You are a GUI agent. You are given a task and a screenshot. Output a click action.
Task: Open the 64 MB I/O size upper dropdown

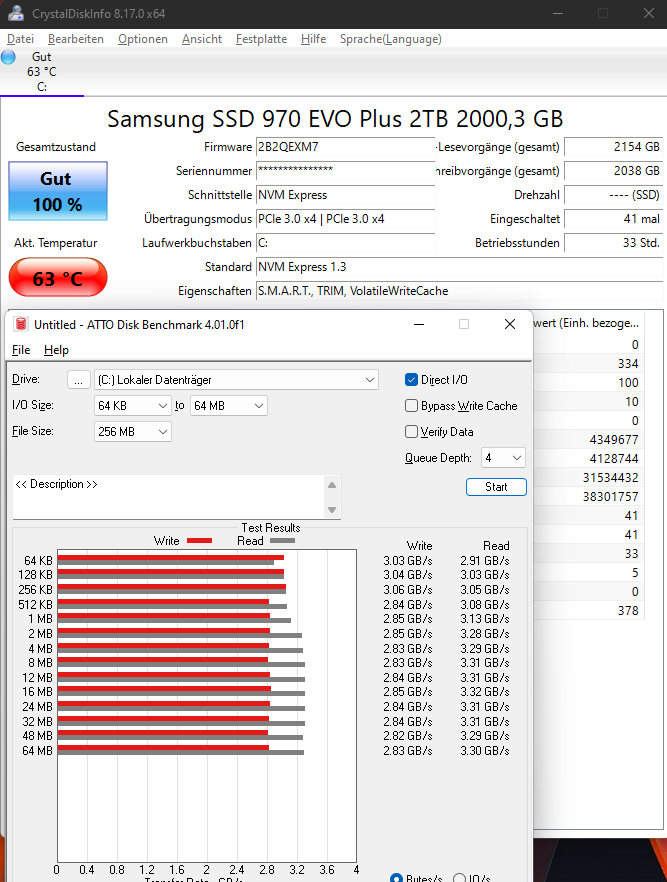[229, 406]
